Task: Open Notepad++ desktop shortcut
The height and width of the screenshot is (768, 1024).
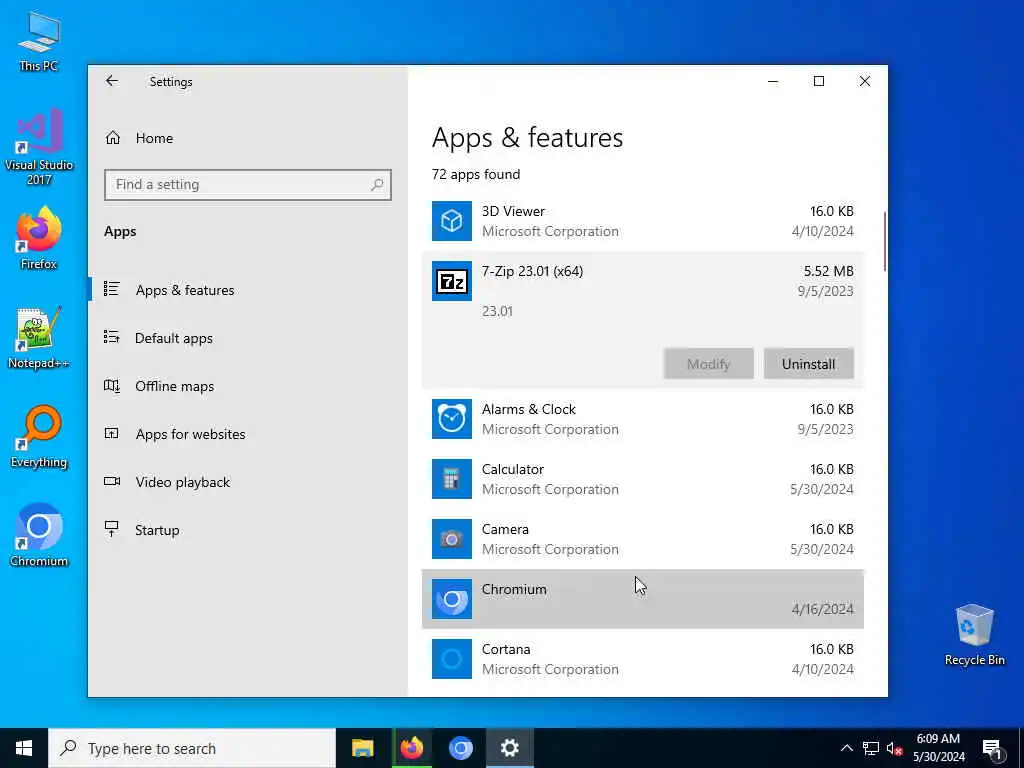Action: point(39,338)
